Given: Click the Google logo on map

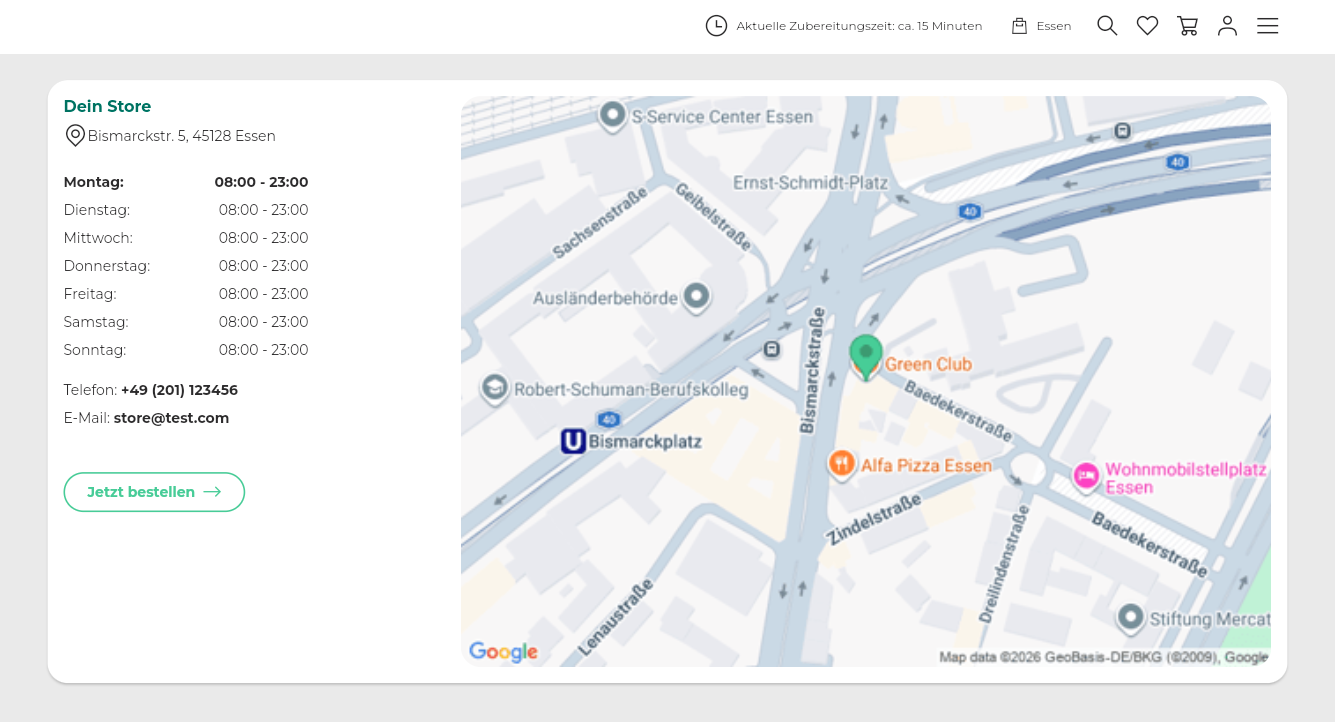Looking at the screenshot, I should [503, 652].
